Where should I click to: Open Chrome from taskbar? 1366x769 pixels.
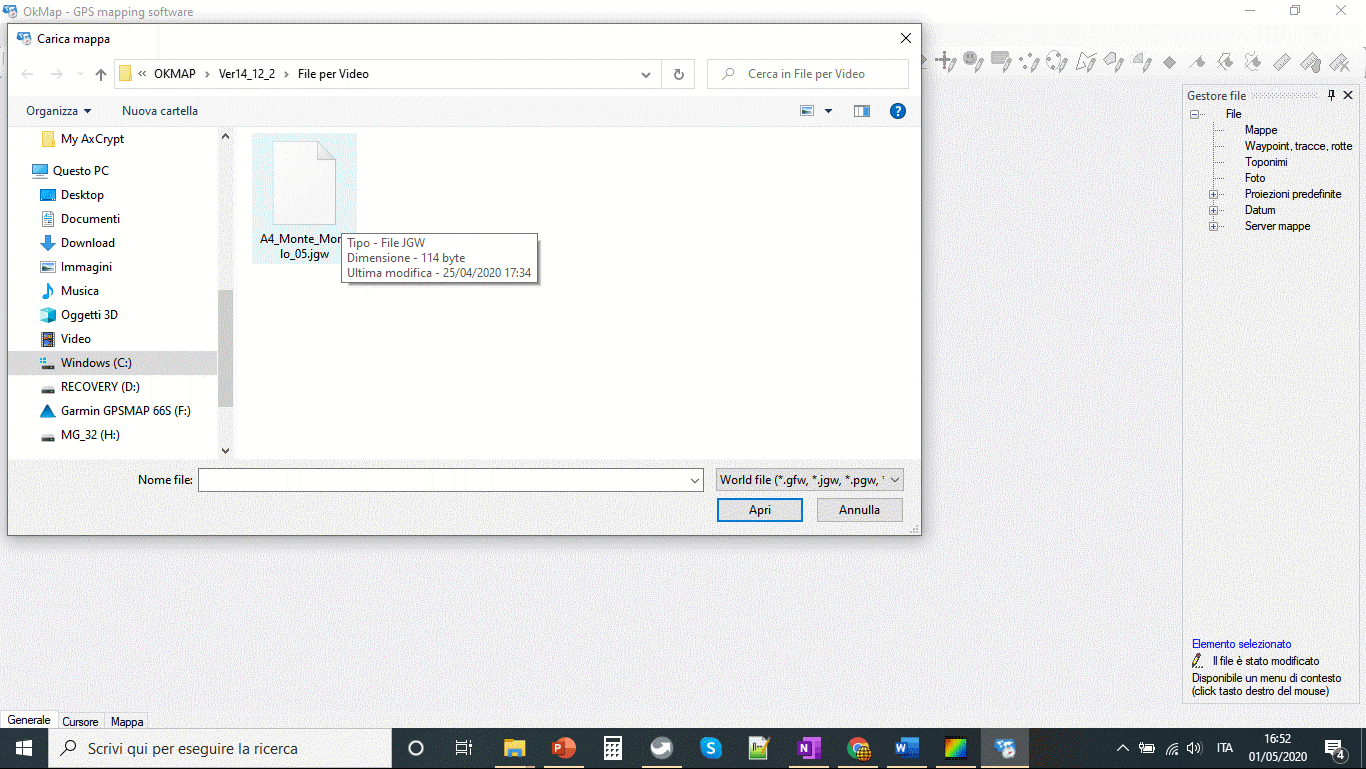(x=858, y=748)
